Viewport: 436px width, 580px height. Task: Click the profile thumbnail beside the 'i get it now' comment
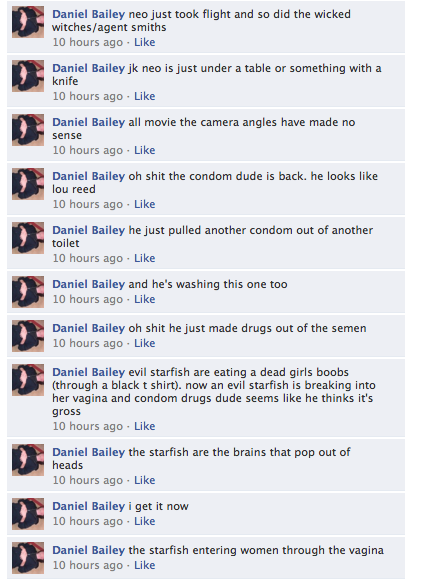(28, 514)
